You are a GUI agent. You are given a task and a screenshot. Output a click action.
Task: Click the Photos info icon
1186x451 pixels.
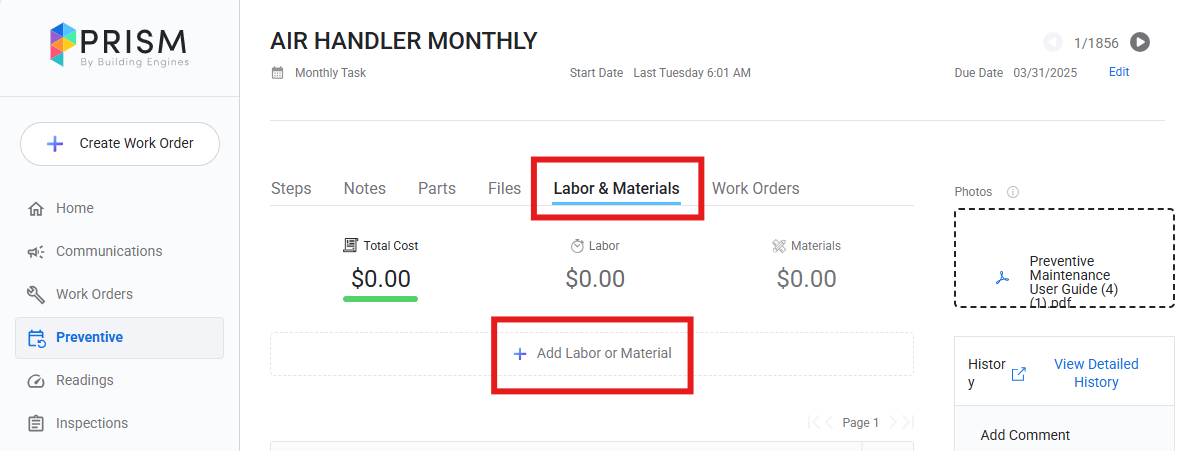pos(1013,192)
